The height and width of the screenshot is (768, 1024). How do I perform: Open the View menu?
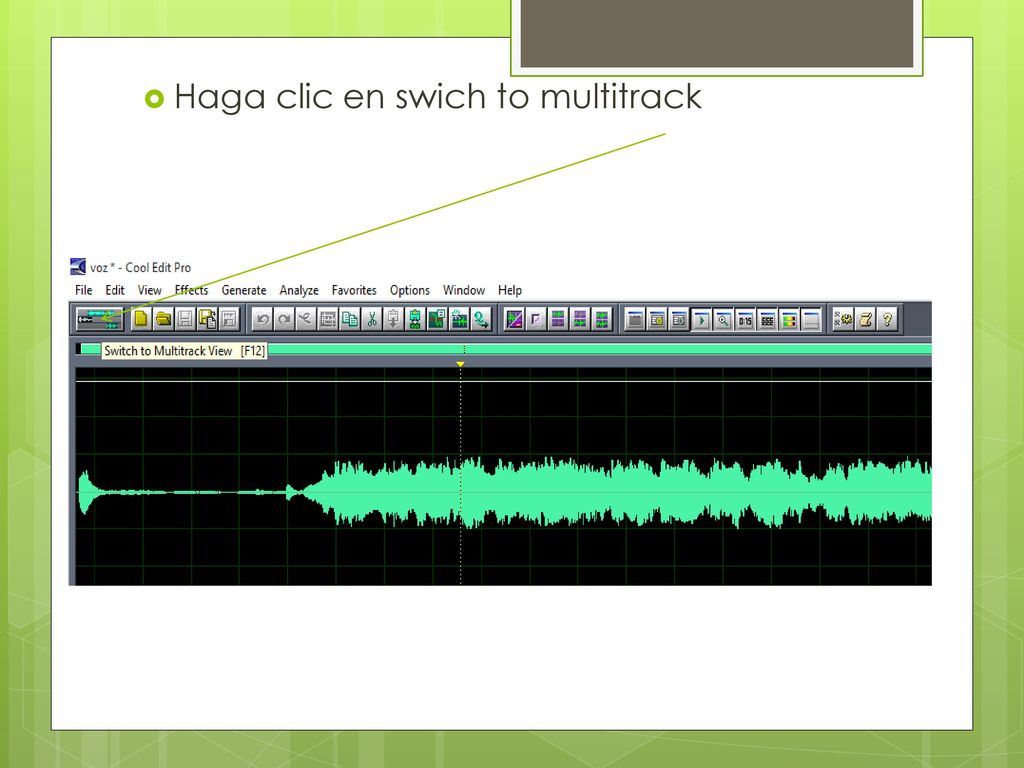150,290
